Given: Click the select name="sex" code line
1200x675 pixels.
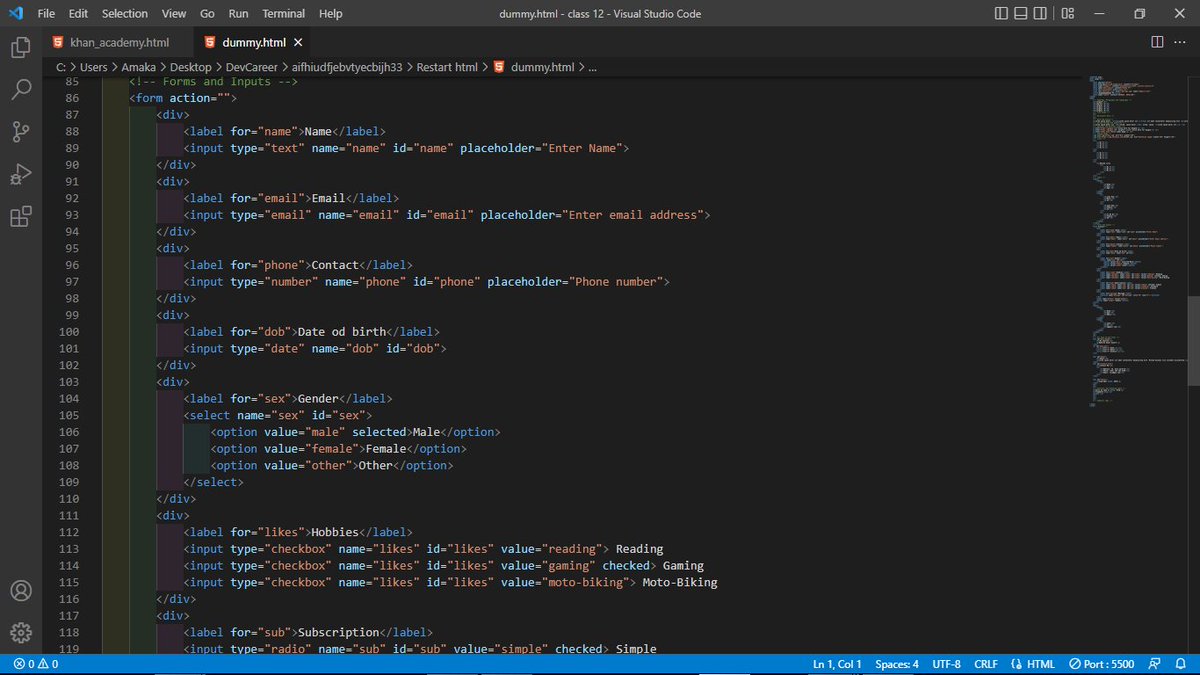Looking at the screenshot, I should point(277,415).
